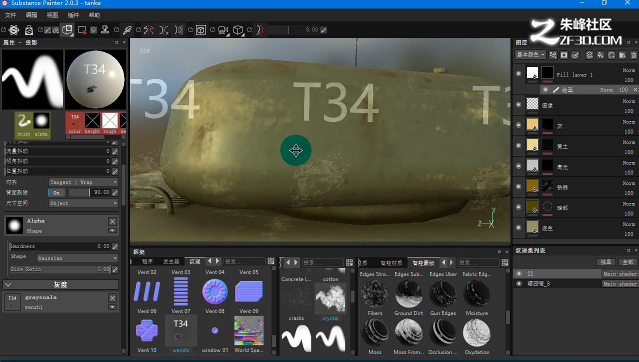Toggle the symmetry icon in the toolbar
The width and height of the screenshot is (639, 362).
pyautogui.click(x=149, y=30)
